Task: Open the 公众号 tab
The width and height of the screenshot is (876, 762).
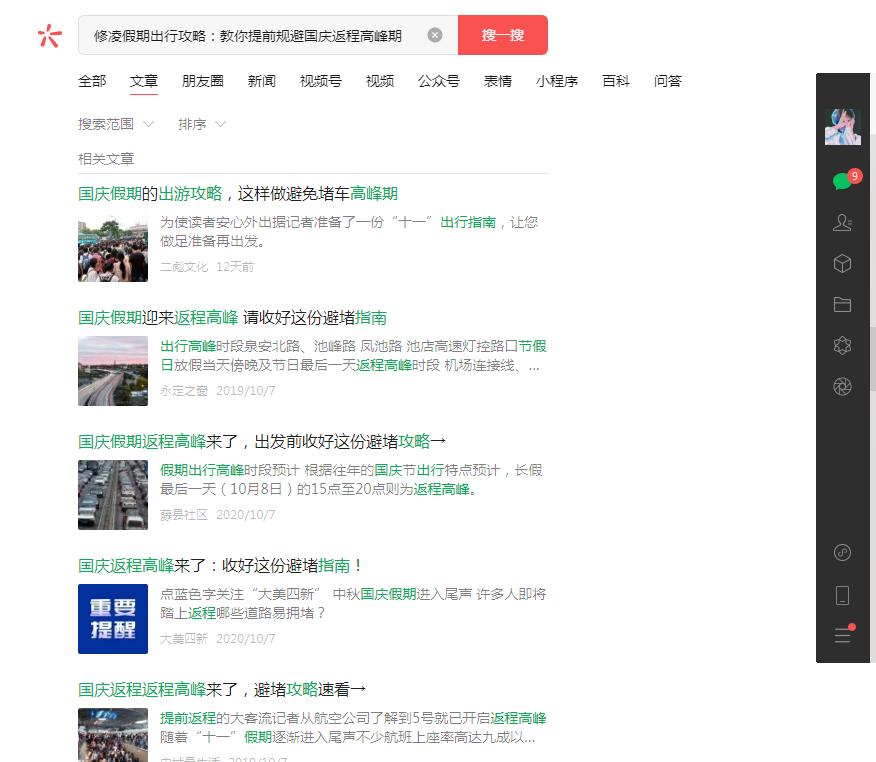Action: pyautogui.click(x=439, y=81)
